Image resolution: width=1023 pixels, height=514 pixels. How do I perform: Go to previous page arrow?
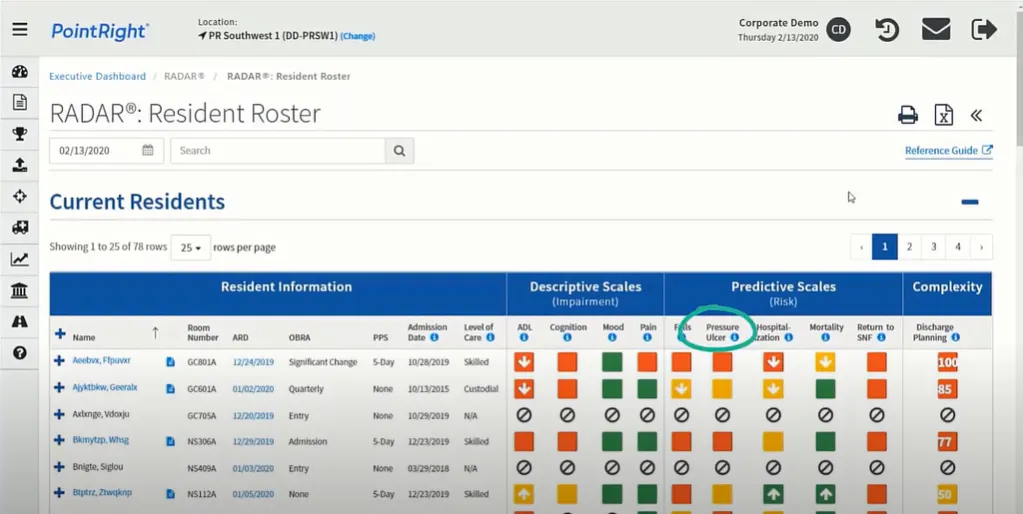coord(861,247)
